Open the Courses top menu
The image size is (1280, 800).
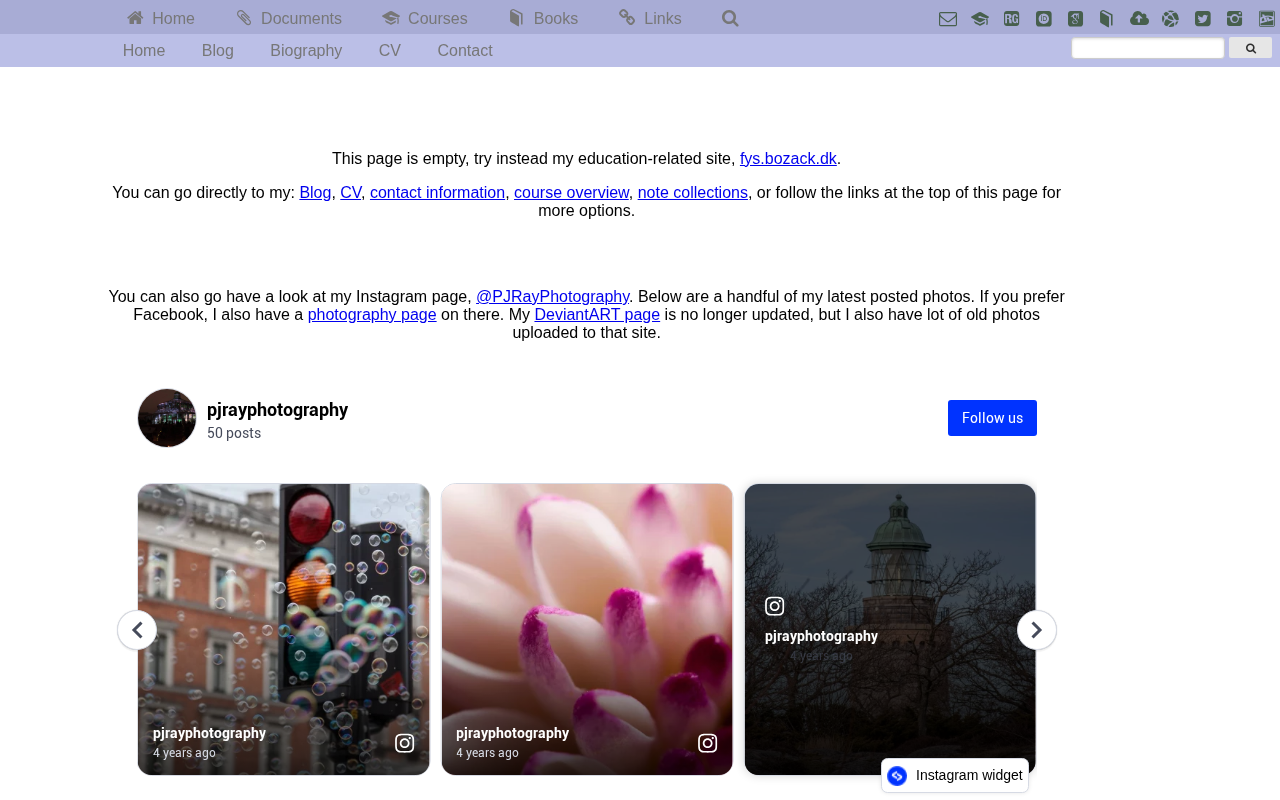pyautogui.click(x=424, y=18)
